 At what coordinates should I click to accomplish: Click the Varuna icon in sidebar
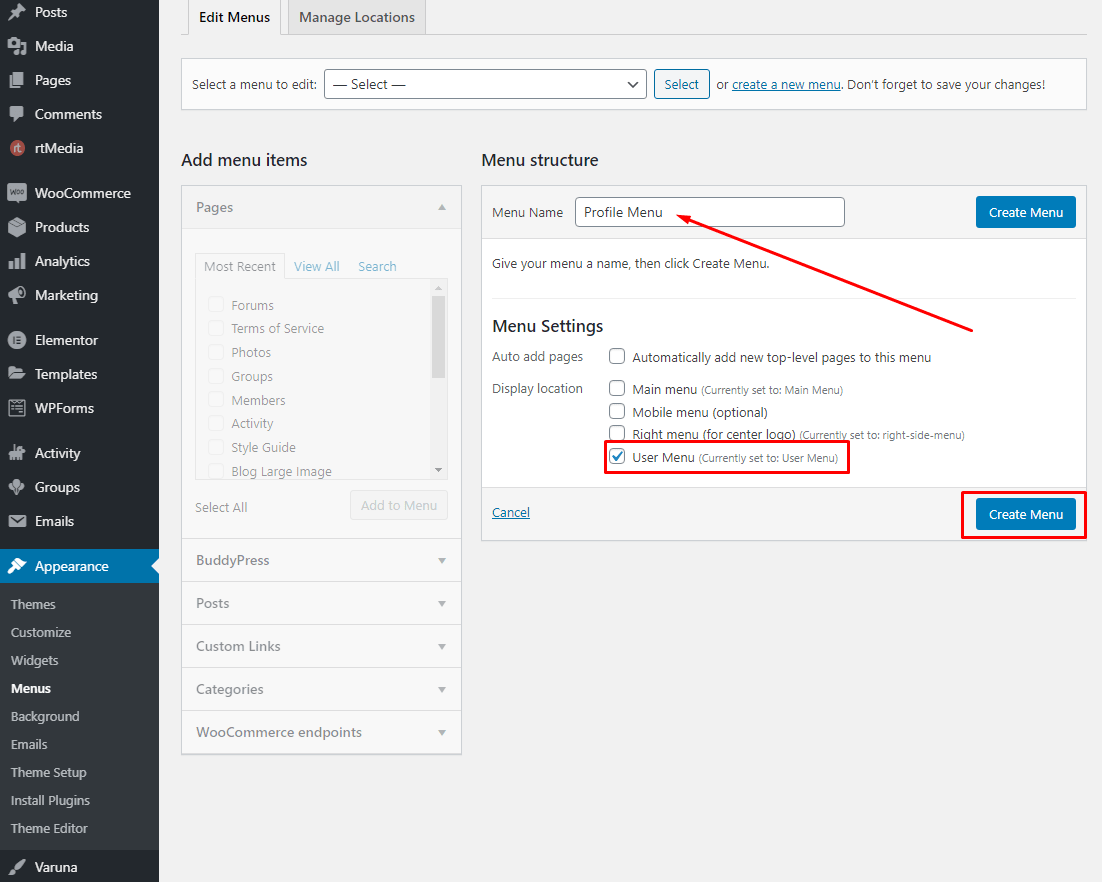(x=17, y=867)
